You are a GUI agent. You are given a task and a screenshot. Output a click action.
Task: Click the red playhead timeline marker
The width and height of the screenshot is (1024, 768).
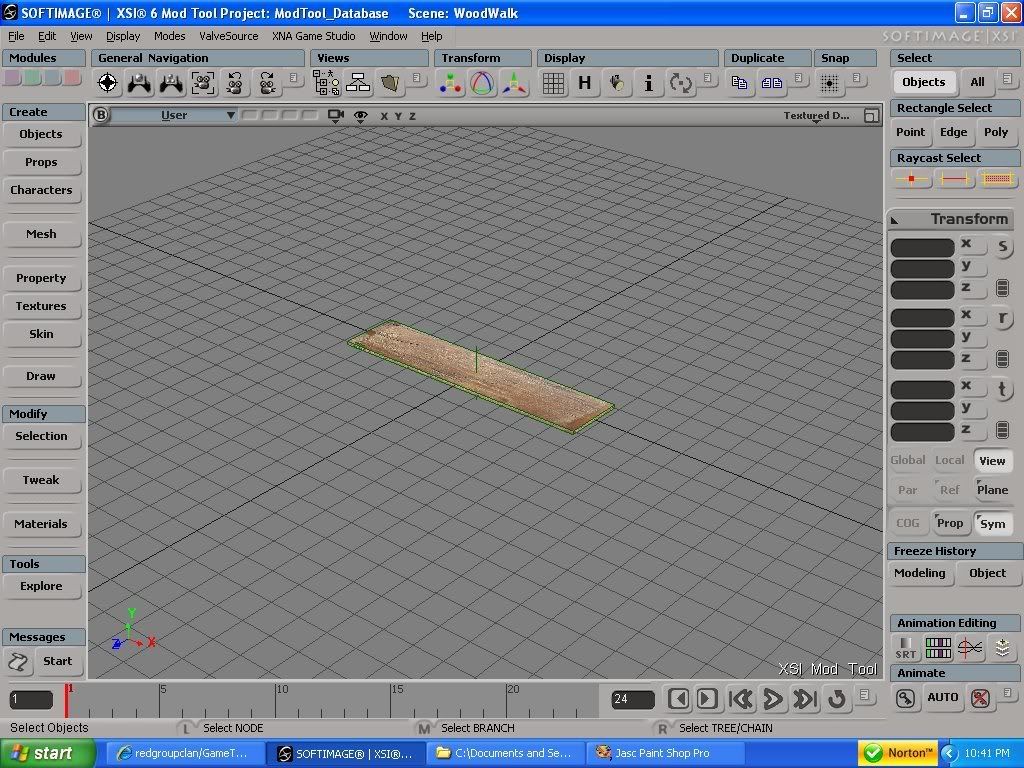tap(66, 700)
